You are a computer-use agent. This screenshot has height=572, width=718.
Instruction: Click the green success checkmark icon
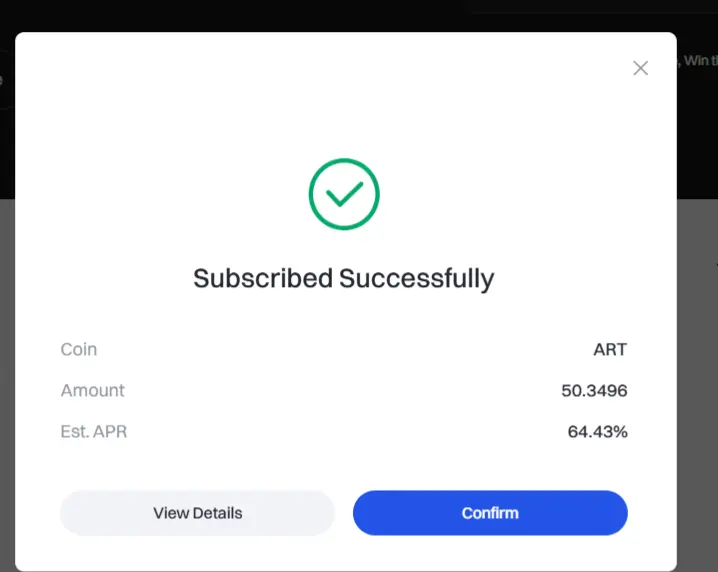(x=344, y=194)
